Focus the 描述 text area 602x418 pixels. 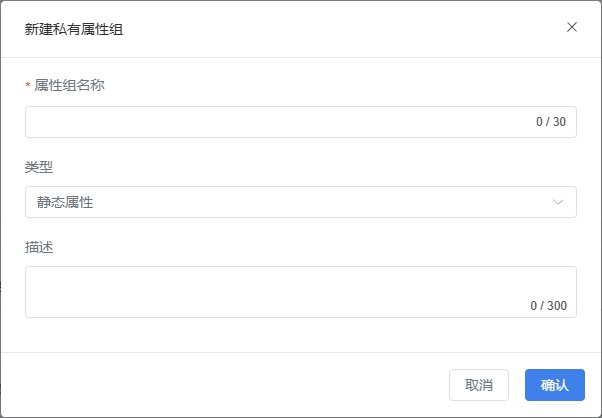(x=270, y=286)
